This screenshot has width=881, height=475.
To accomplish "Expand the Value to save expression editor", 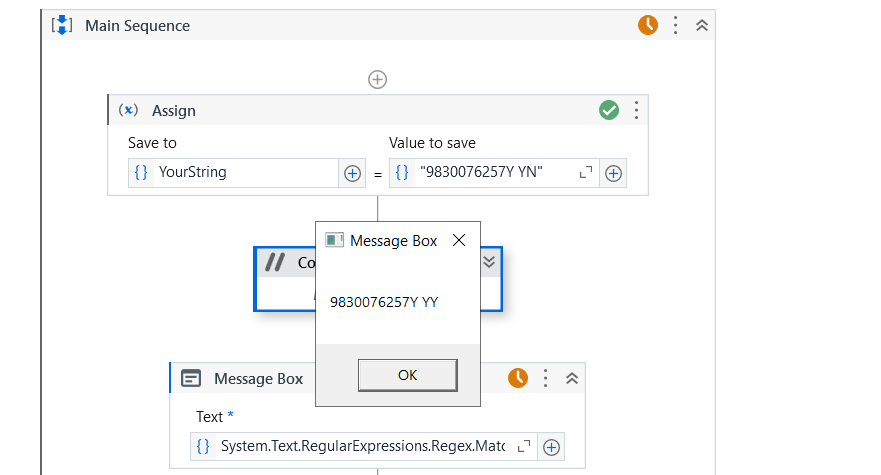I will (586, 173).
